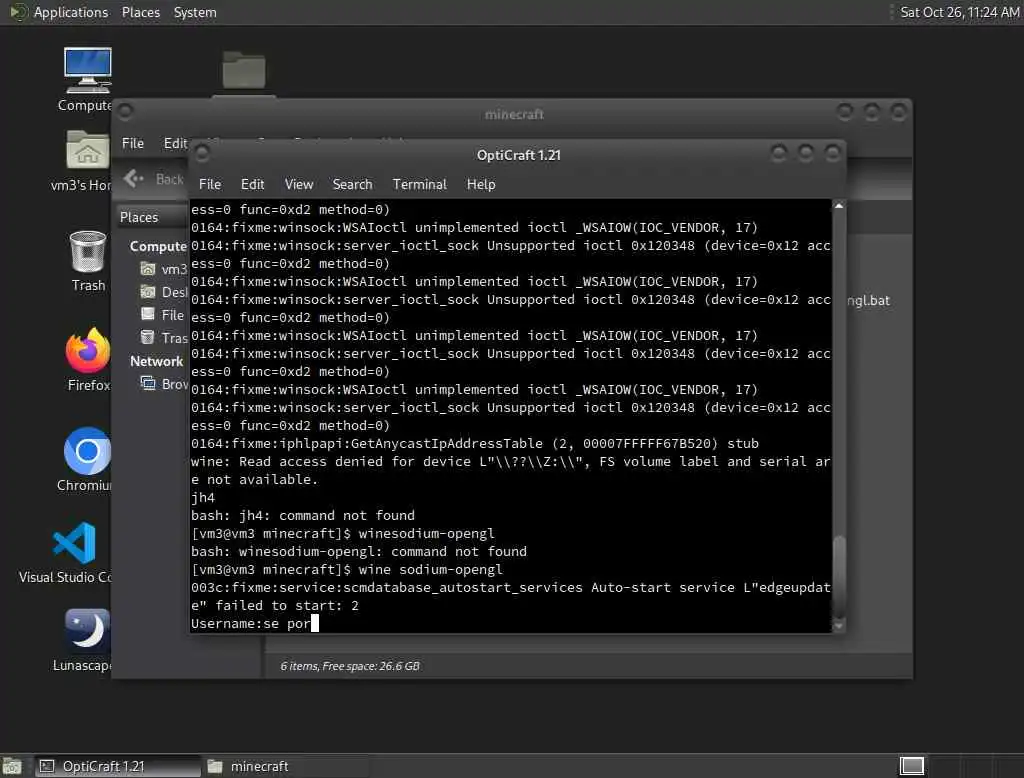1024x778 pixels.
Task: Open the System menu in top panel
Action: tap(195, 12)
